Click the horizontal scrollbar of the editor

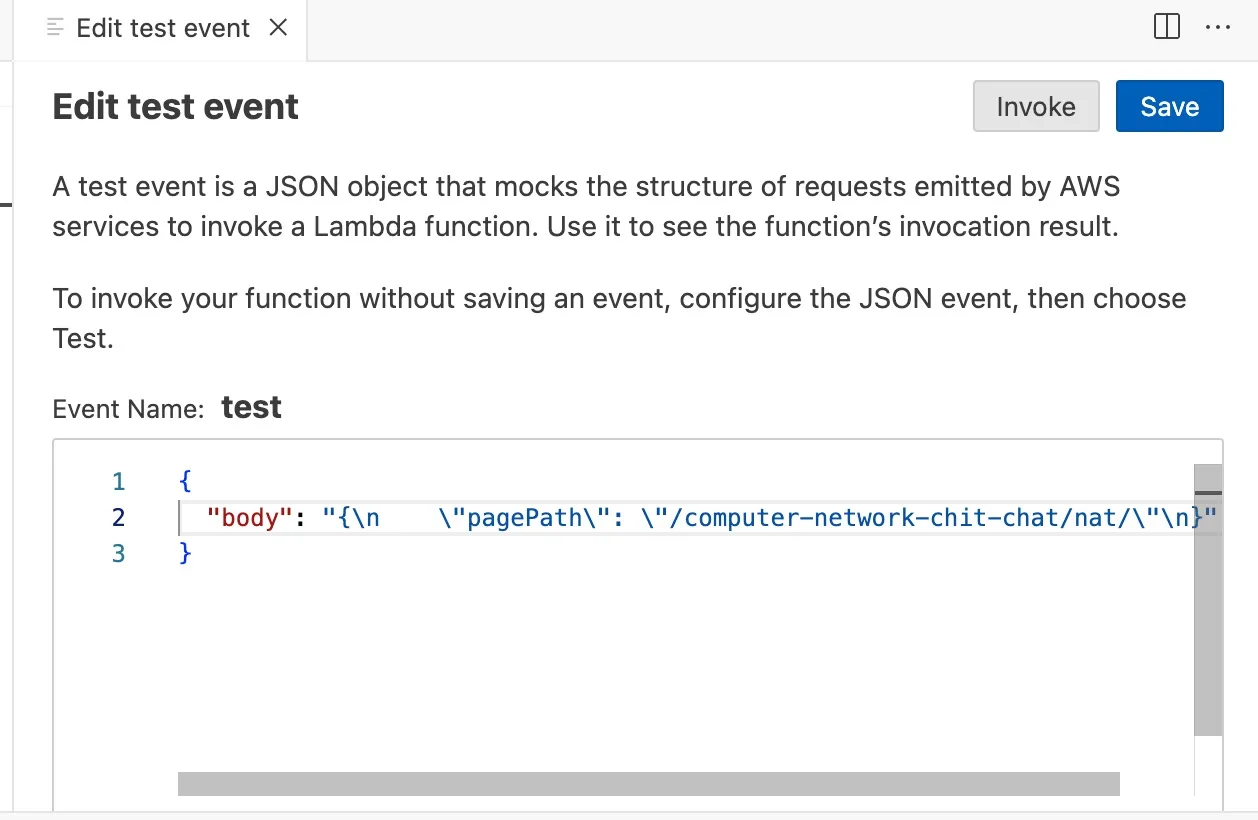pos(648,784)
